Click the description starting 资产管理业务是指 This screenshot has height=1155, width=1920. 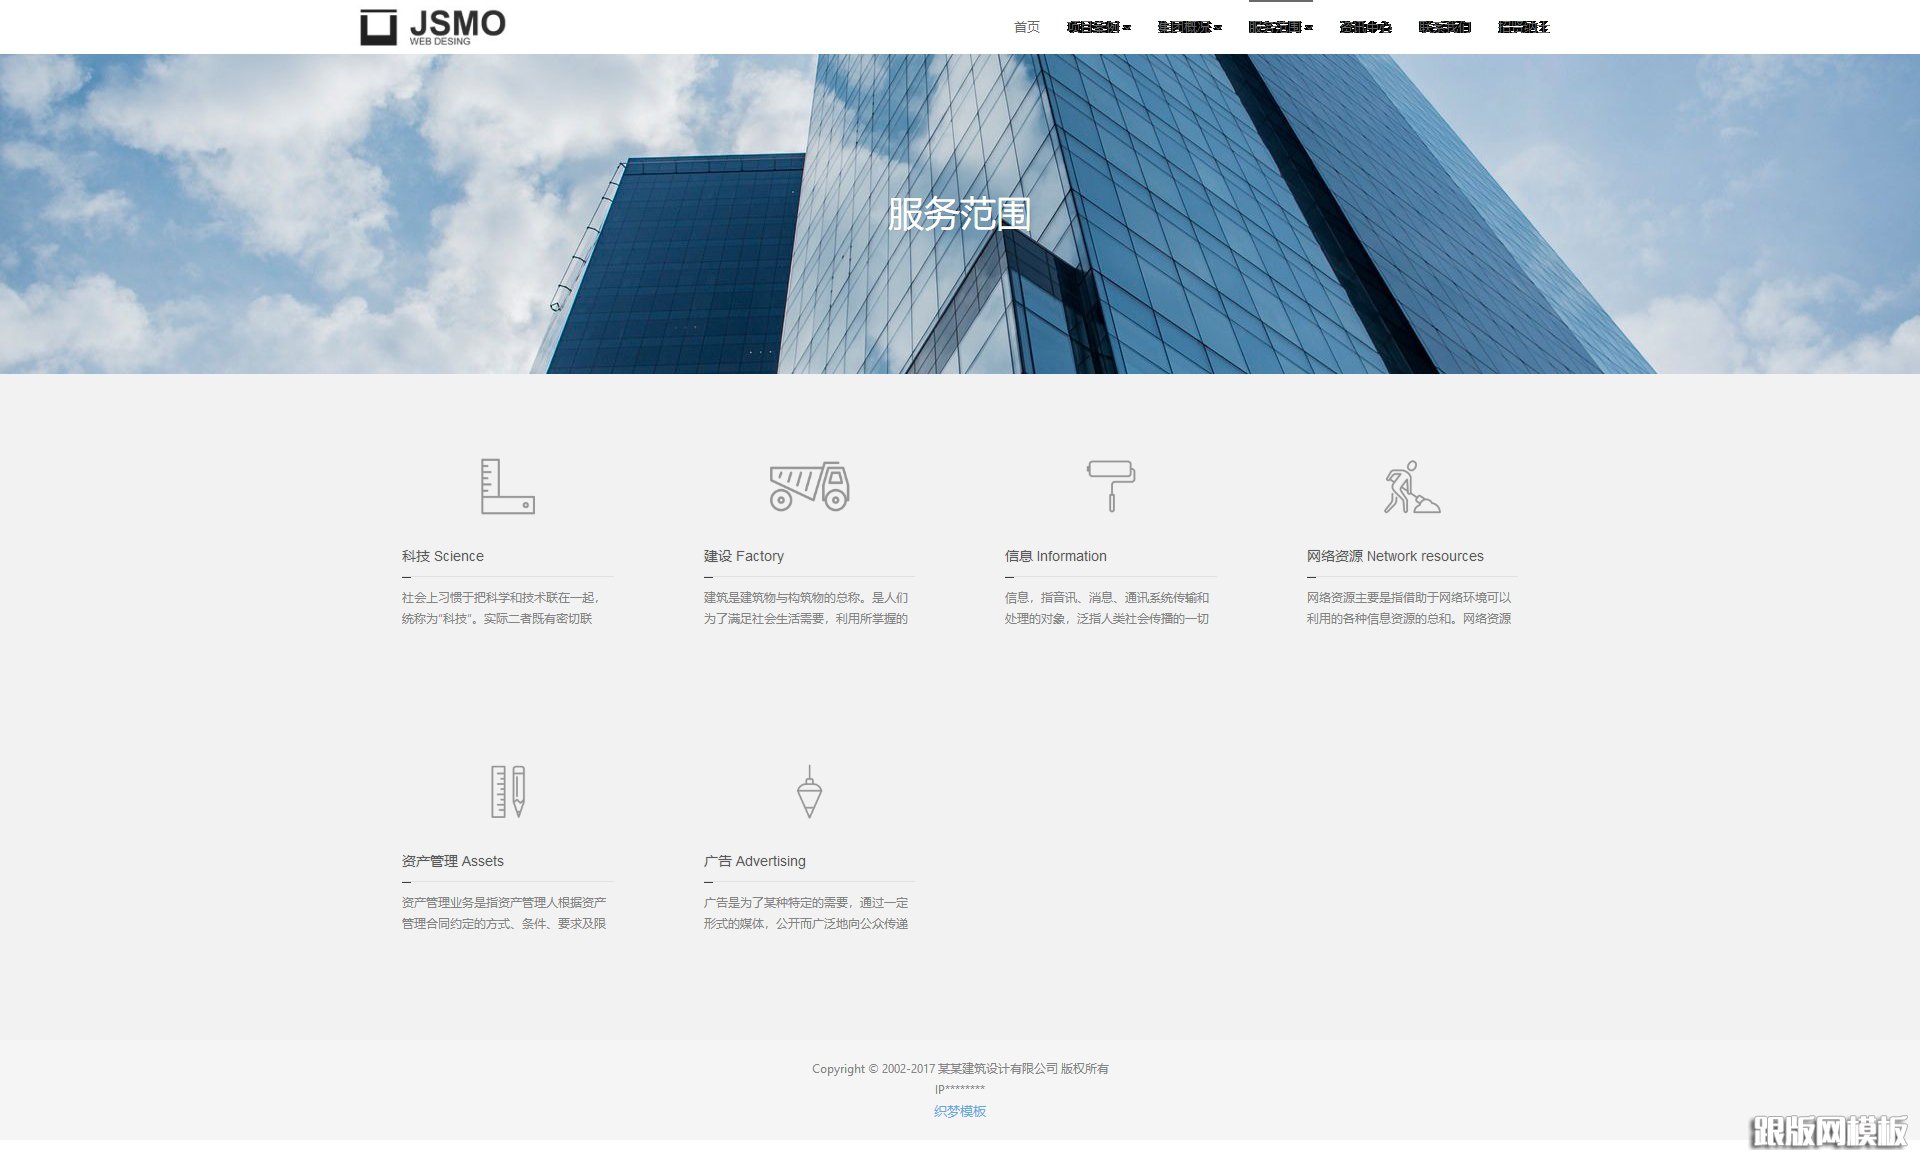point(504,913)
